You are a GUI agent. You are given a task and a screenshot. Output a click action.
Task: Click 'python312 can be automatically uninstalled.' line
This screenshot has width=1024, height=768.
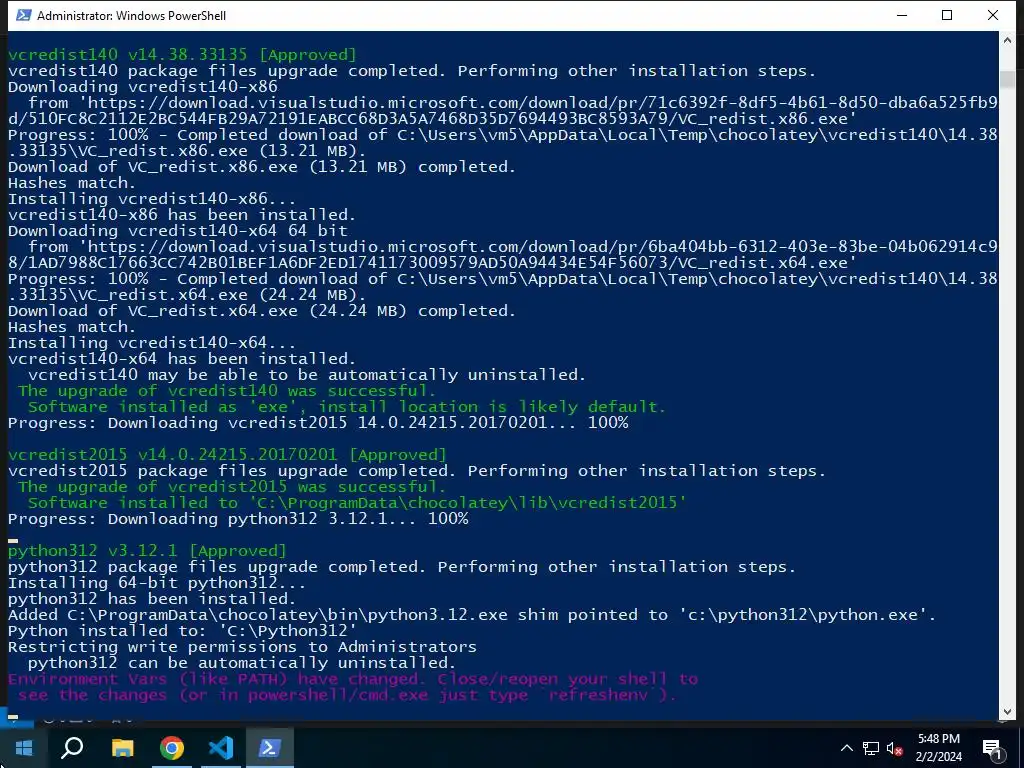click(242, 663)
